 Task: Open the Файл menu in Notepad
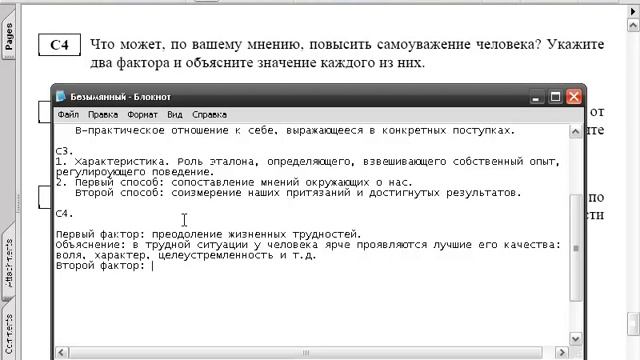point(68,115)
